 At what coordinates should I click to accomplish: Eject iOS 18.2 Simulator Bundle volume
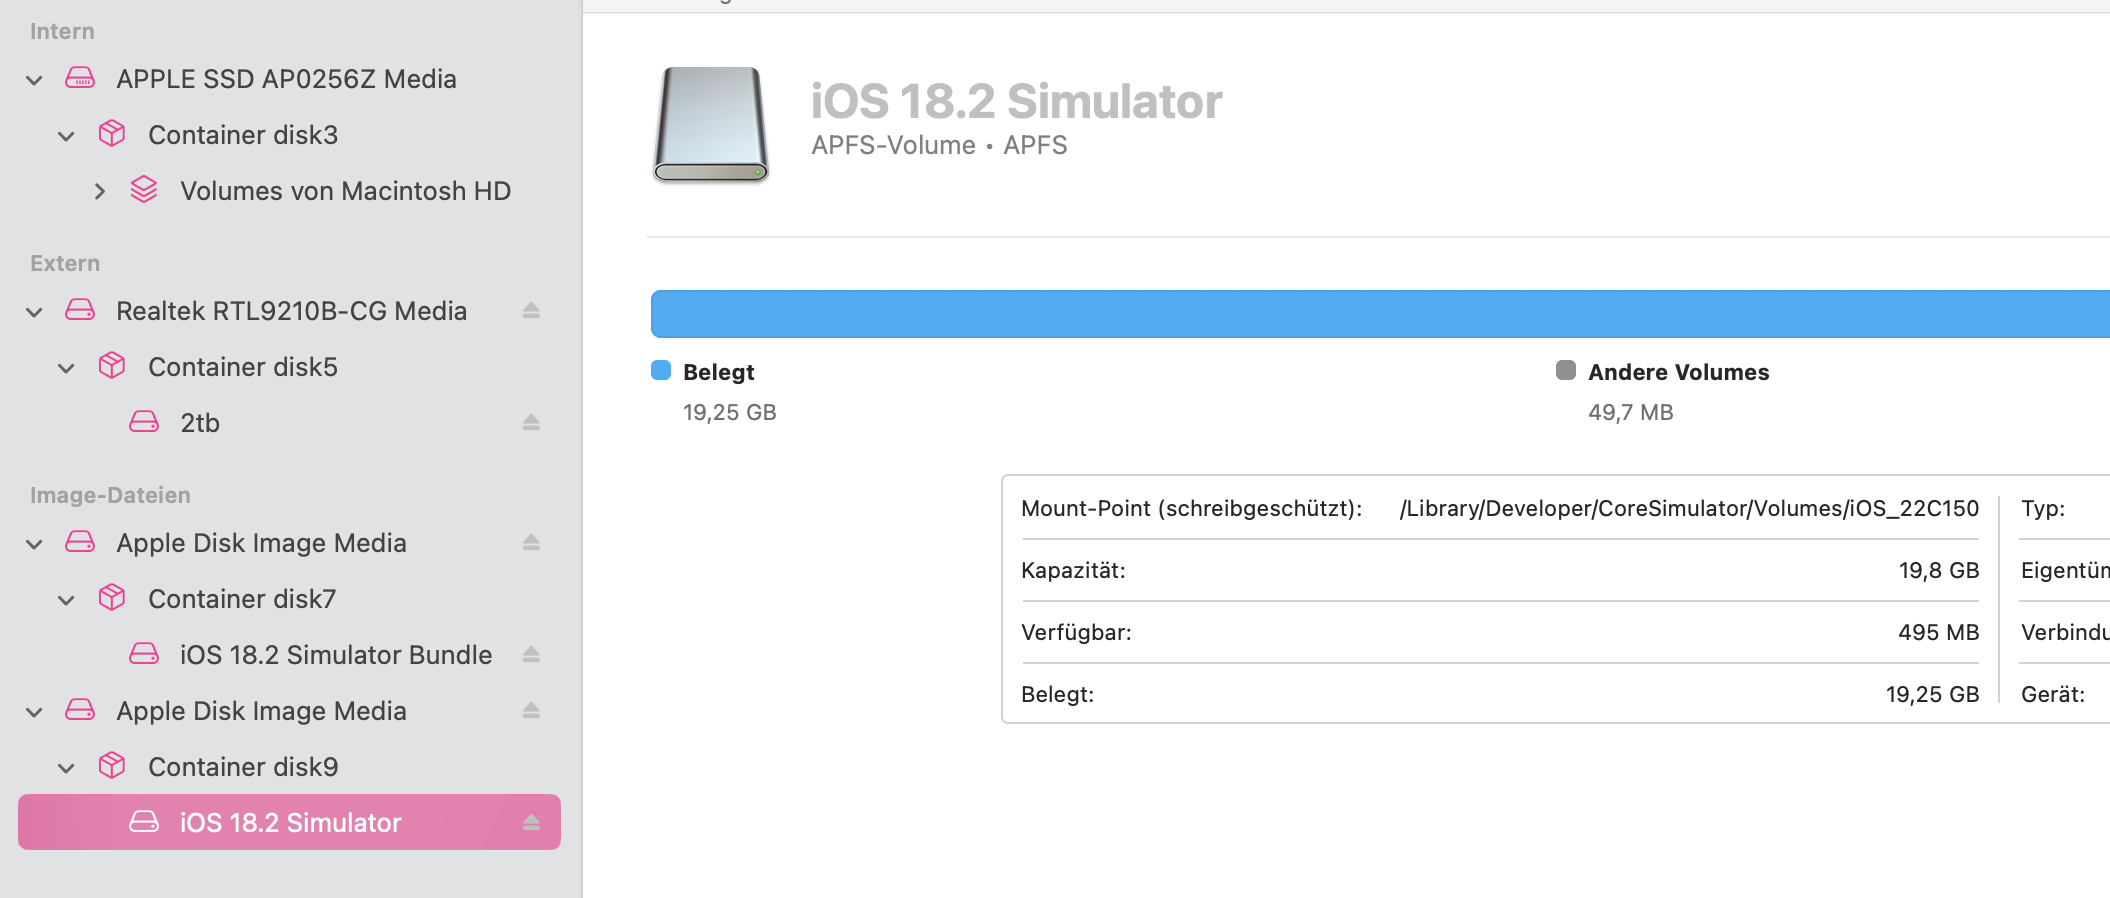tap(531, 655)
